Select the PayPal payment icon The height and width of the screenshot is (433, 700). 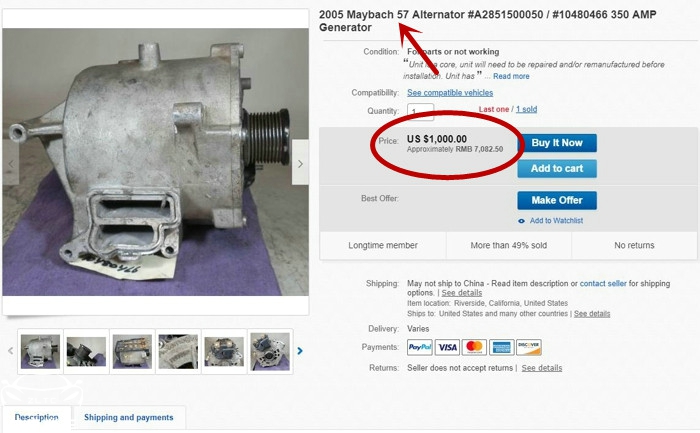[x=420, y=347]
